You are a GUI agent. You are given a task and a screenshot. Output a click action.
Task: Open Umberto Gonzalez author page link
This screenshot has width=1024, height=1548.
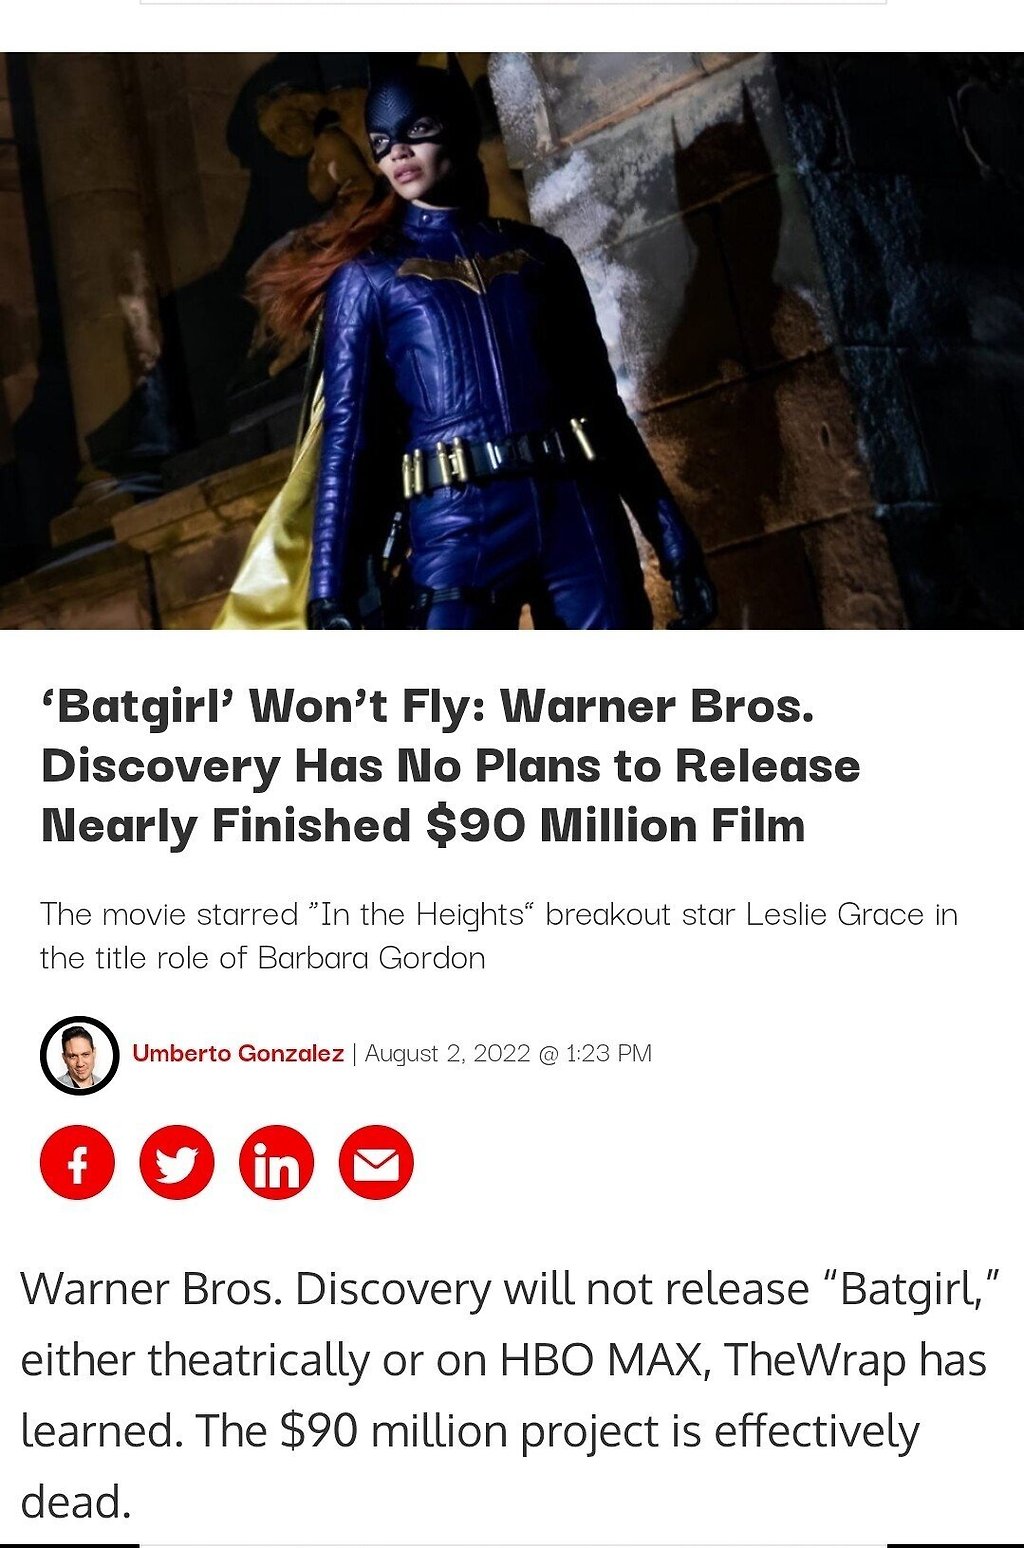(x=238, y=1053)
